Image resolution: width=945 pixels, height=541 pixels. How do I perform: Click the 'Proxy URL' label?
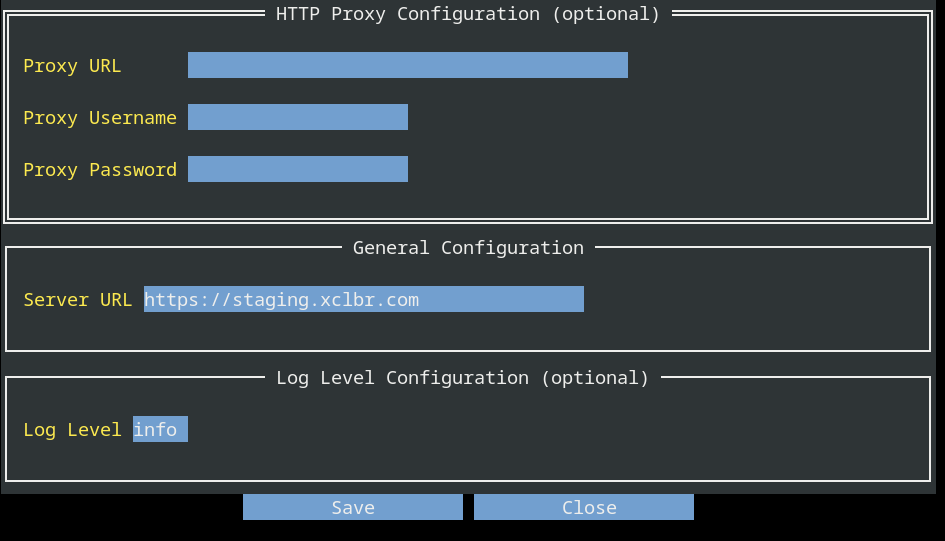tap(72, 66)
